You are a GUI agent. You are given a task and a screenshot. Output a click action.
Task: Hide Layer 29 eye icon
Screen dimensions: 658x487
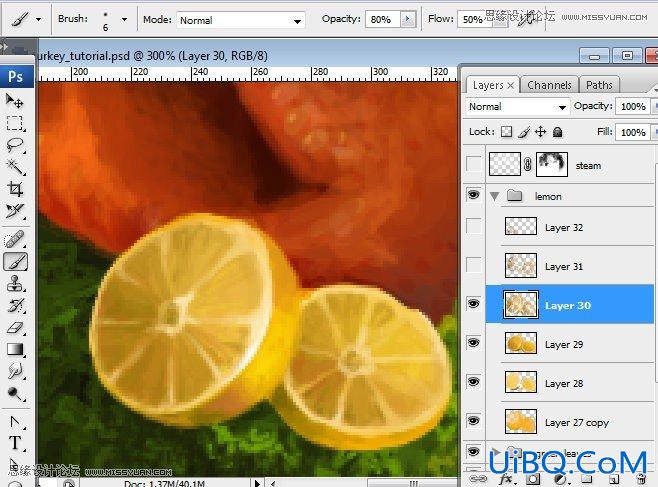pos(474,343)
